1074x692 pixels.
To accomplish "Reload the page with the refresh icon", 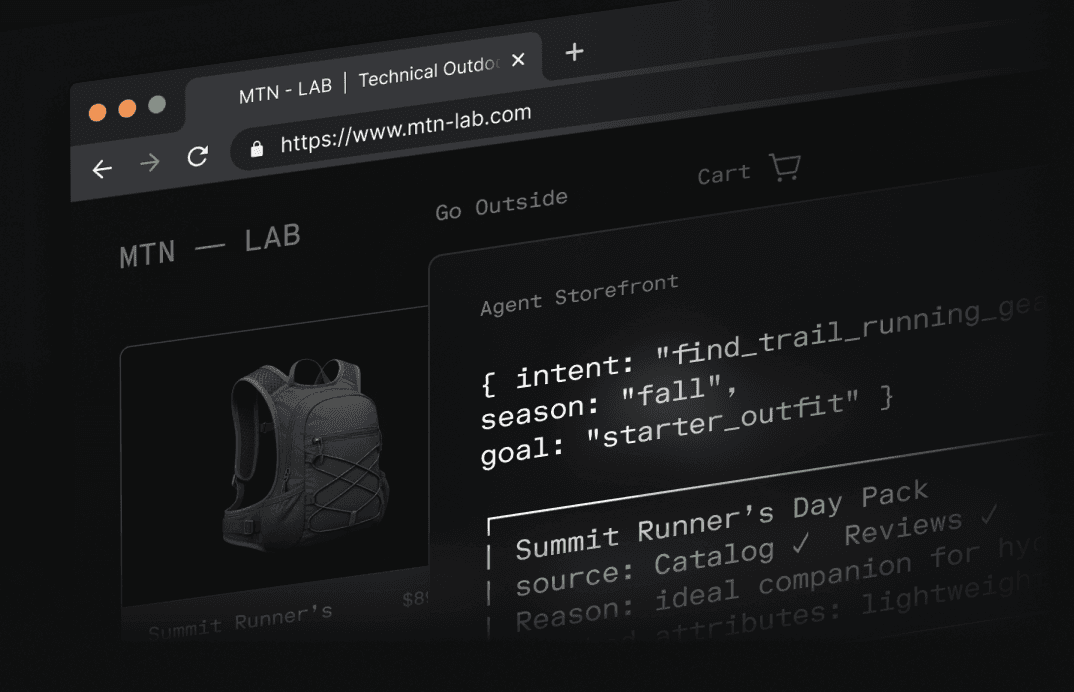I will click(197, 156).
